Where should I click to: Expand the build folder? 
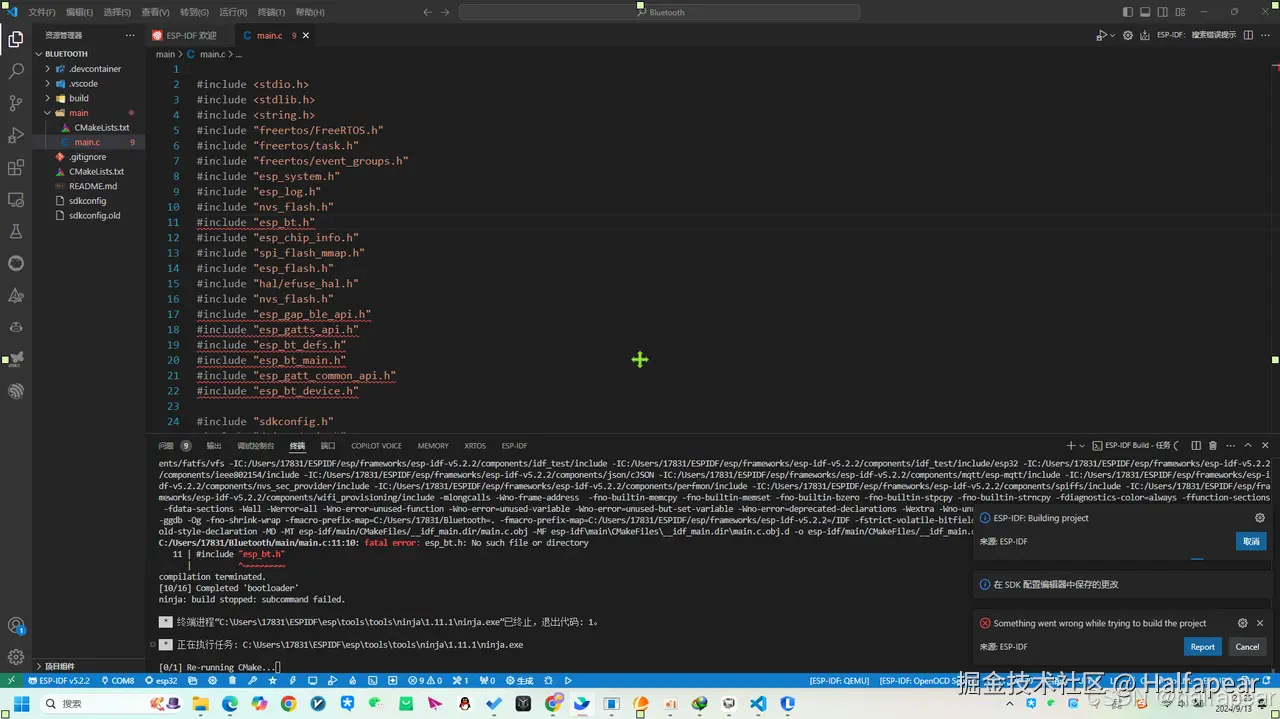[88, 98]
